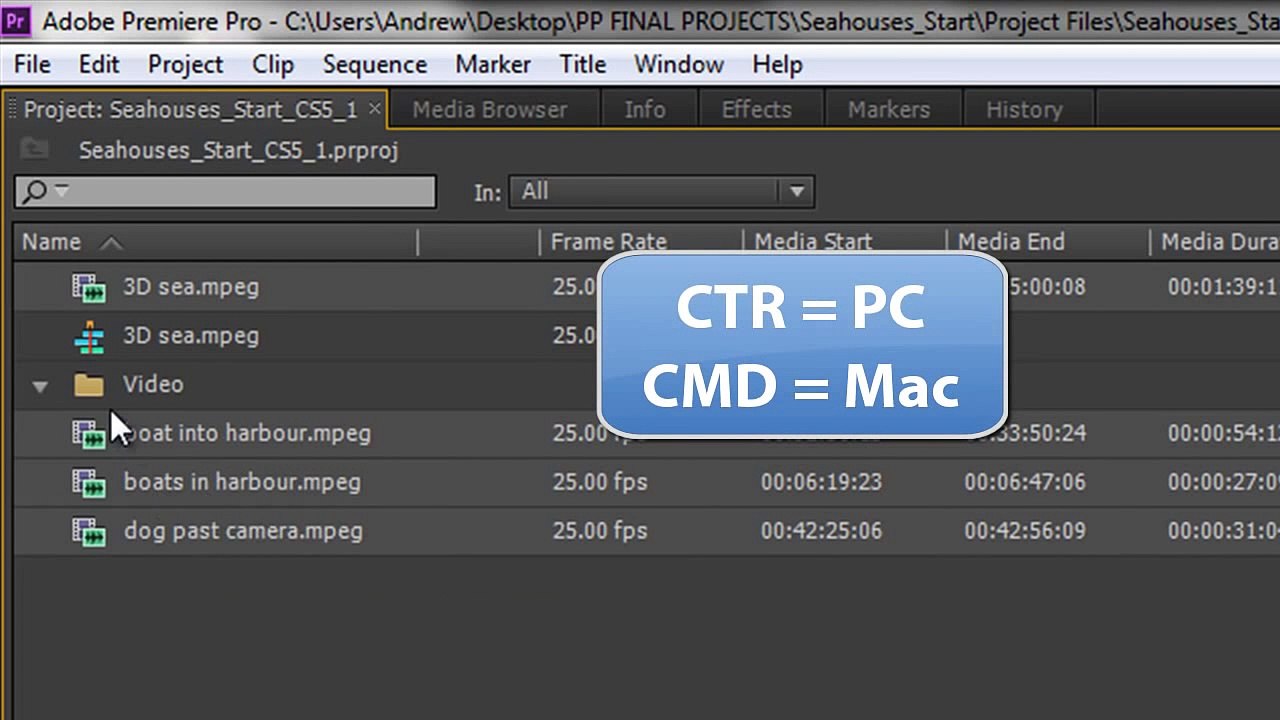Select the second 3D sea.mpeg sequence name
Image resolution: width=1280 pixels, height=720 pixels.
pyautogui.click(x=191, y=335)
